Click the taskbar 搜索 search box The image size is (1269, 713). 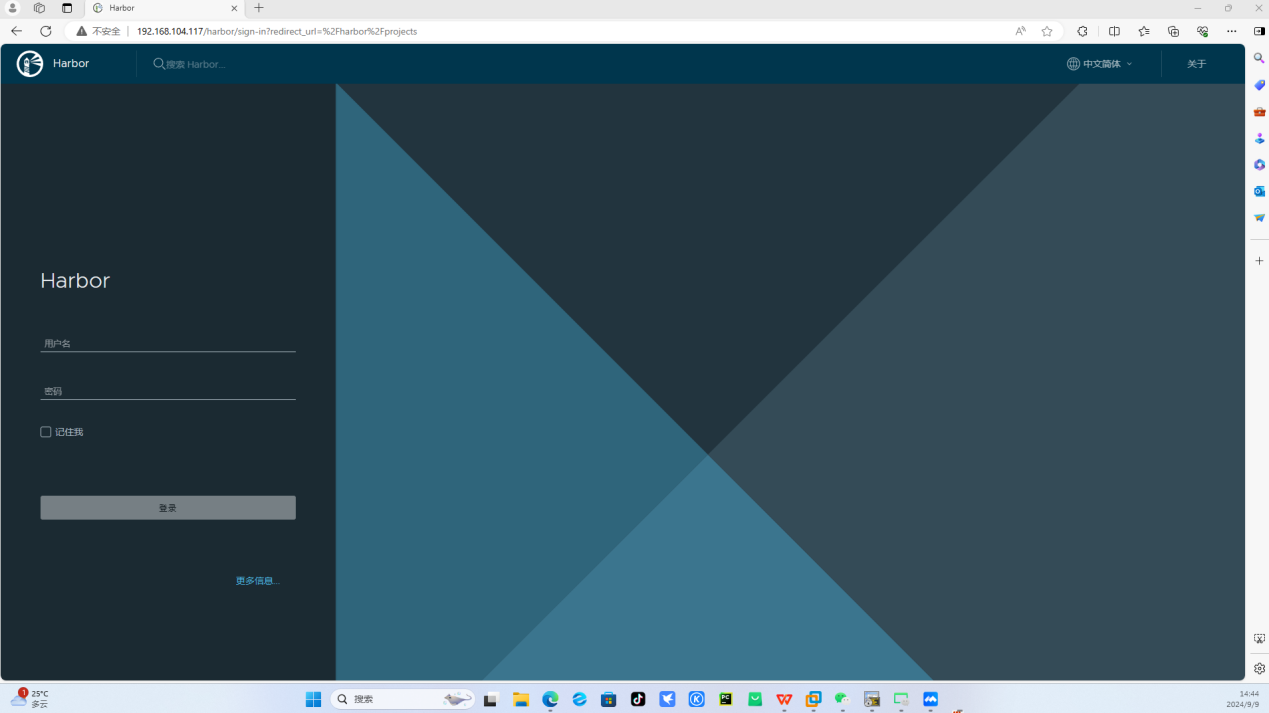coord(403,699)
